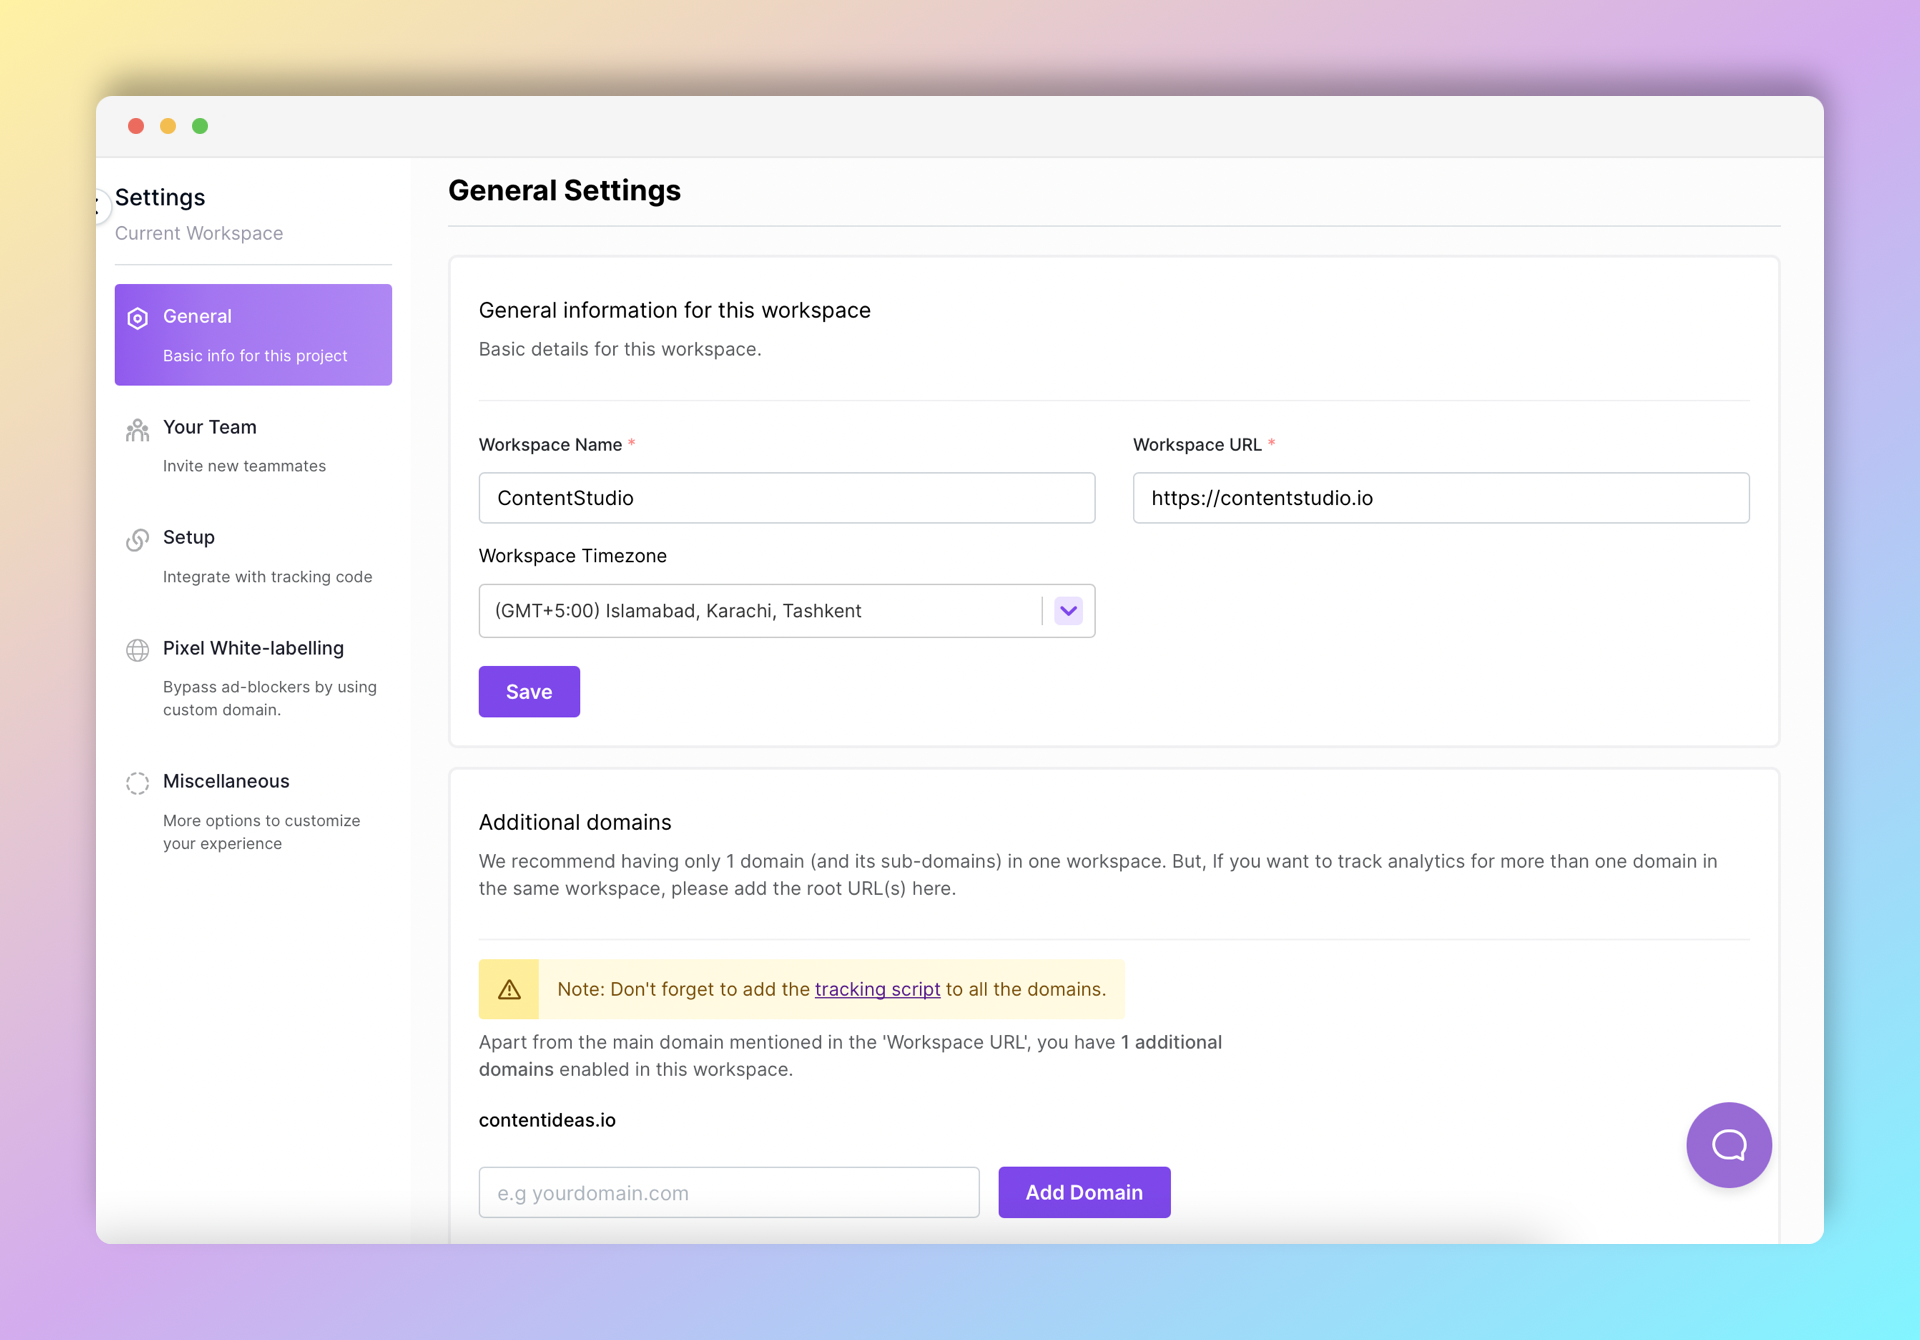Open the General settings tab
1920x1340 pixels.
point(253,335)
